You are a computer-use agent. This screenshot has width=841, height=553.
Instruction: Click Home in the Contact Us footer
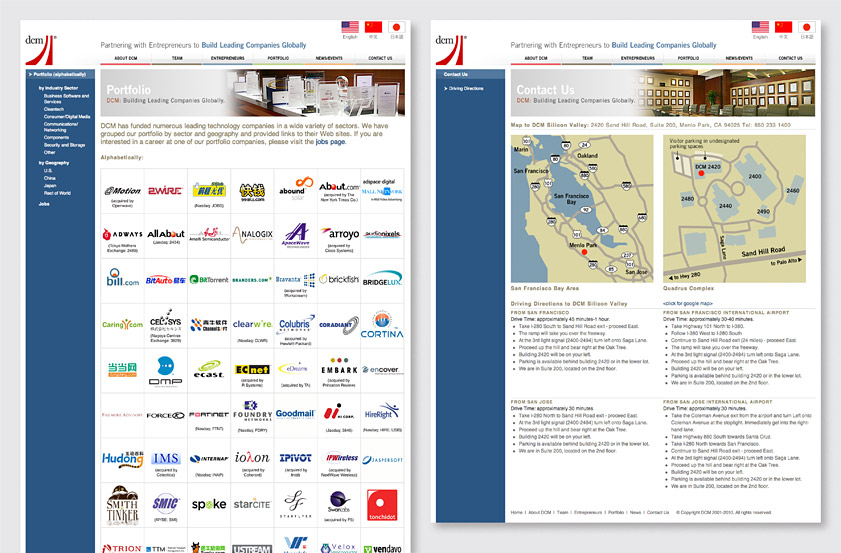(517, 512)
